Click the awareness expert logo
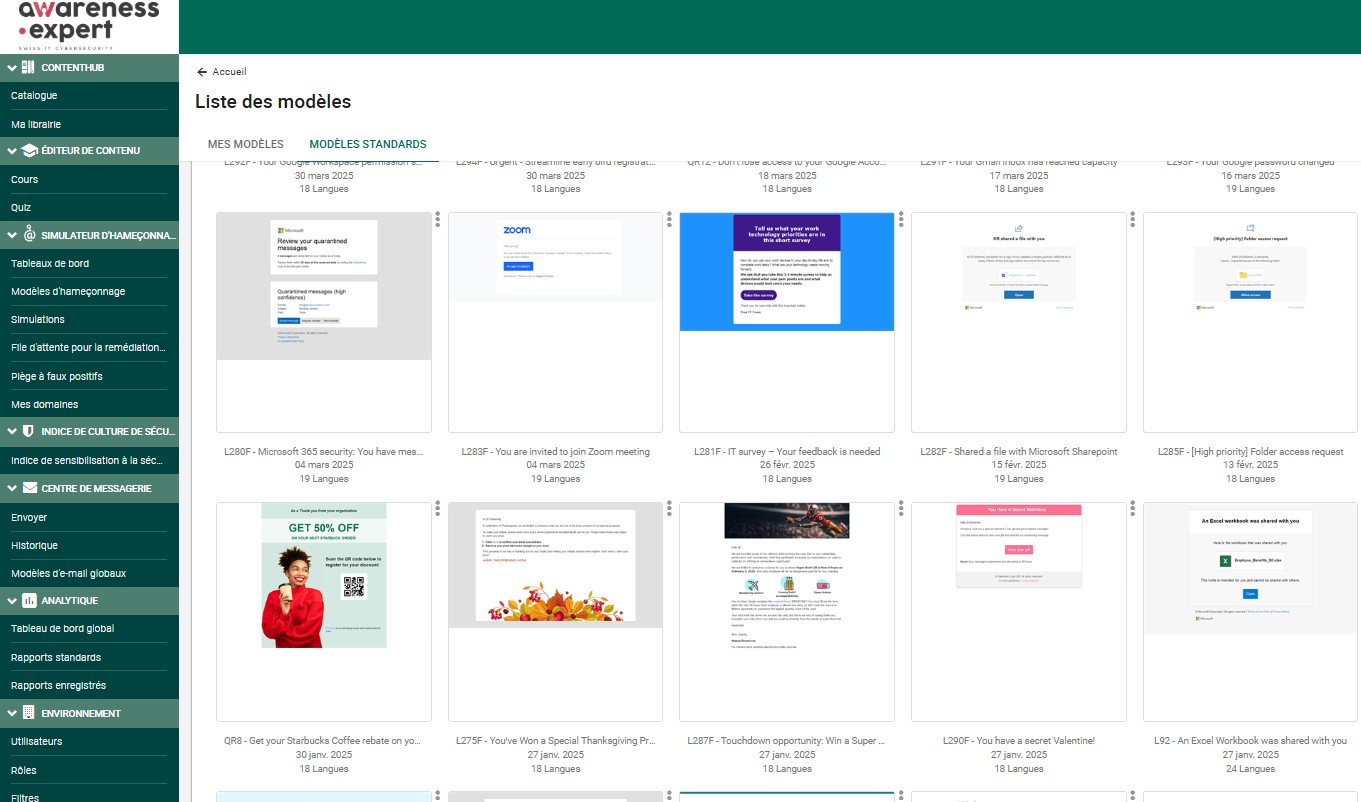 (x=89, y=26)
